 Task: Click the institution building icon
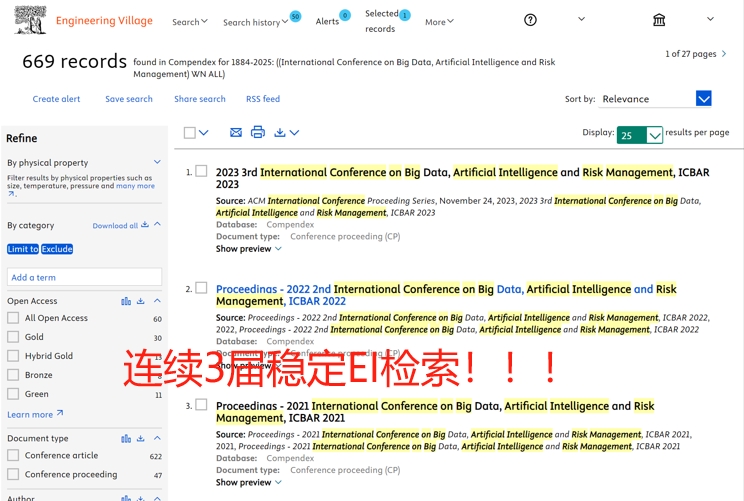659,20
